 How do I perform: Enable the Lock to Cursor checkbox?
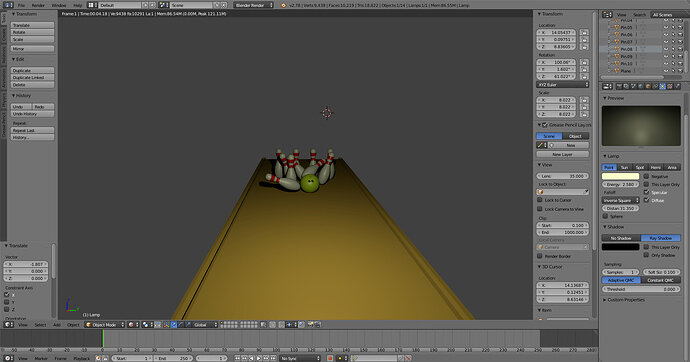point(540,200)
